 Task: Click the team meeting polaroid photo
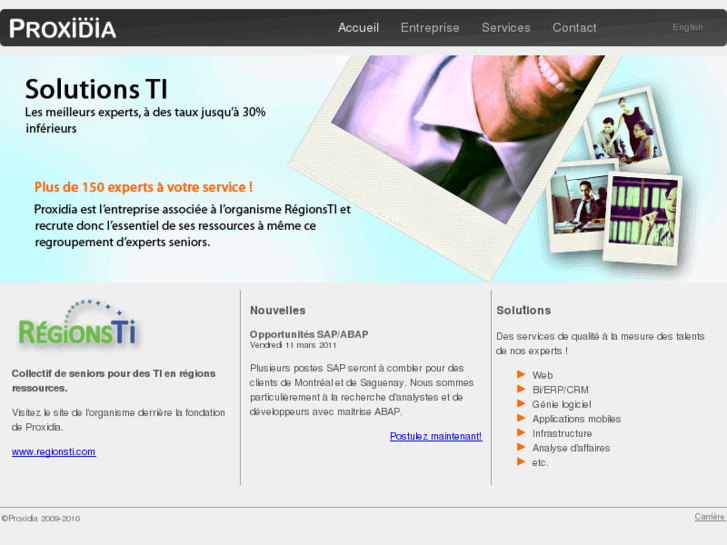(x=626, y=128)
